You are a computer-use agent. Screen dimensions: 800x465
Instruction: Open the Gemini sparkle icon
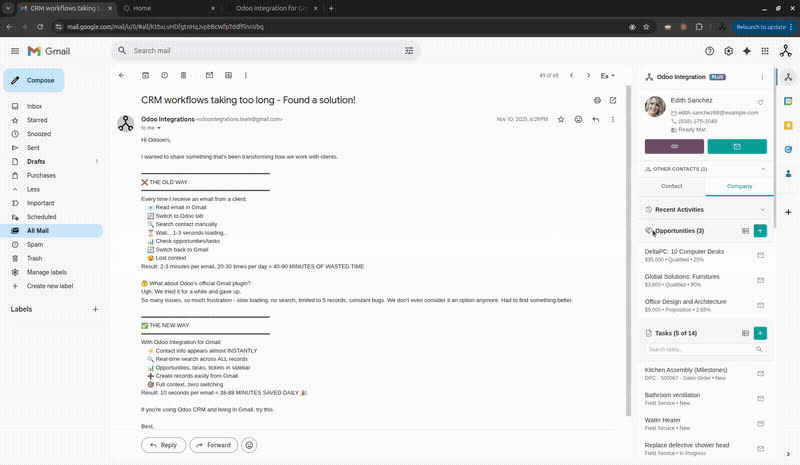tap(746, 51)
